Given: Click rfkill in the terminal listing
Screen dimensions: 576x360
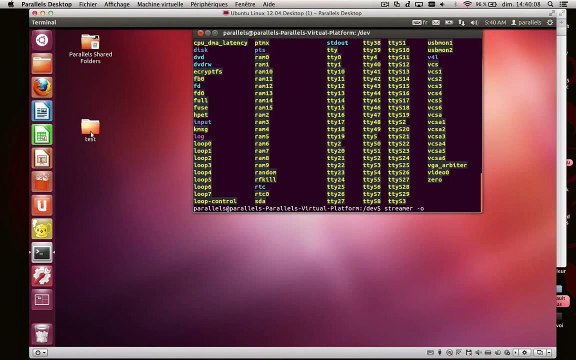Looking at the screenshot, I should [x=265, y=180].
